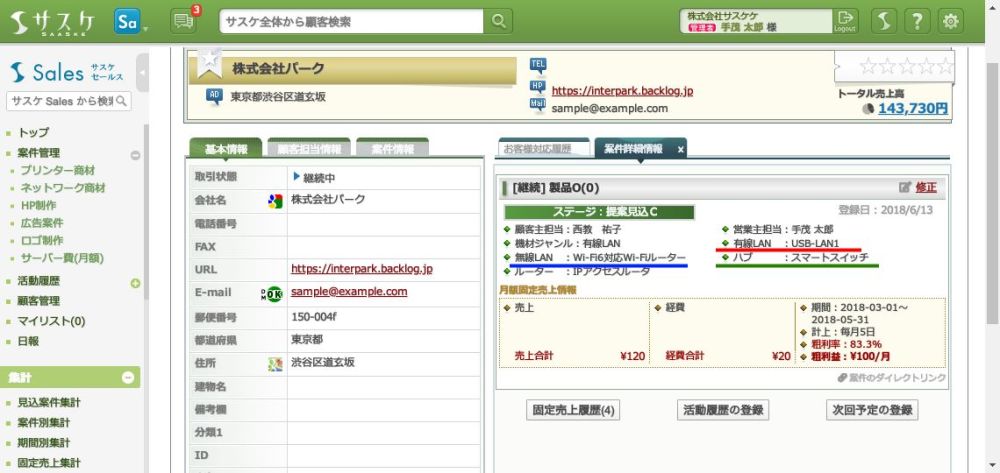Image resolution: width=1000 pixels, height=473 pixels.
Task: Set the customer star rating
Action: (905, 67)
